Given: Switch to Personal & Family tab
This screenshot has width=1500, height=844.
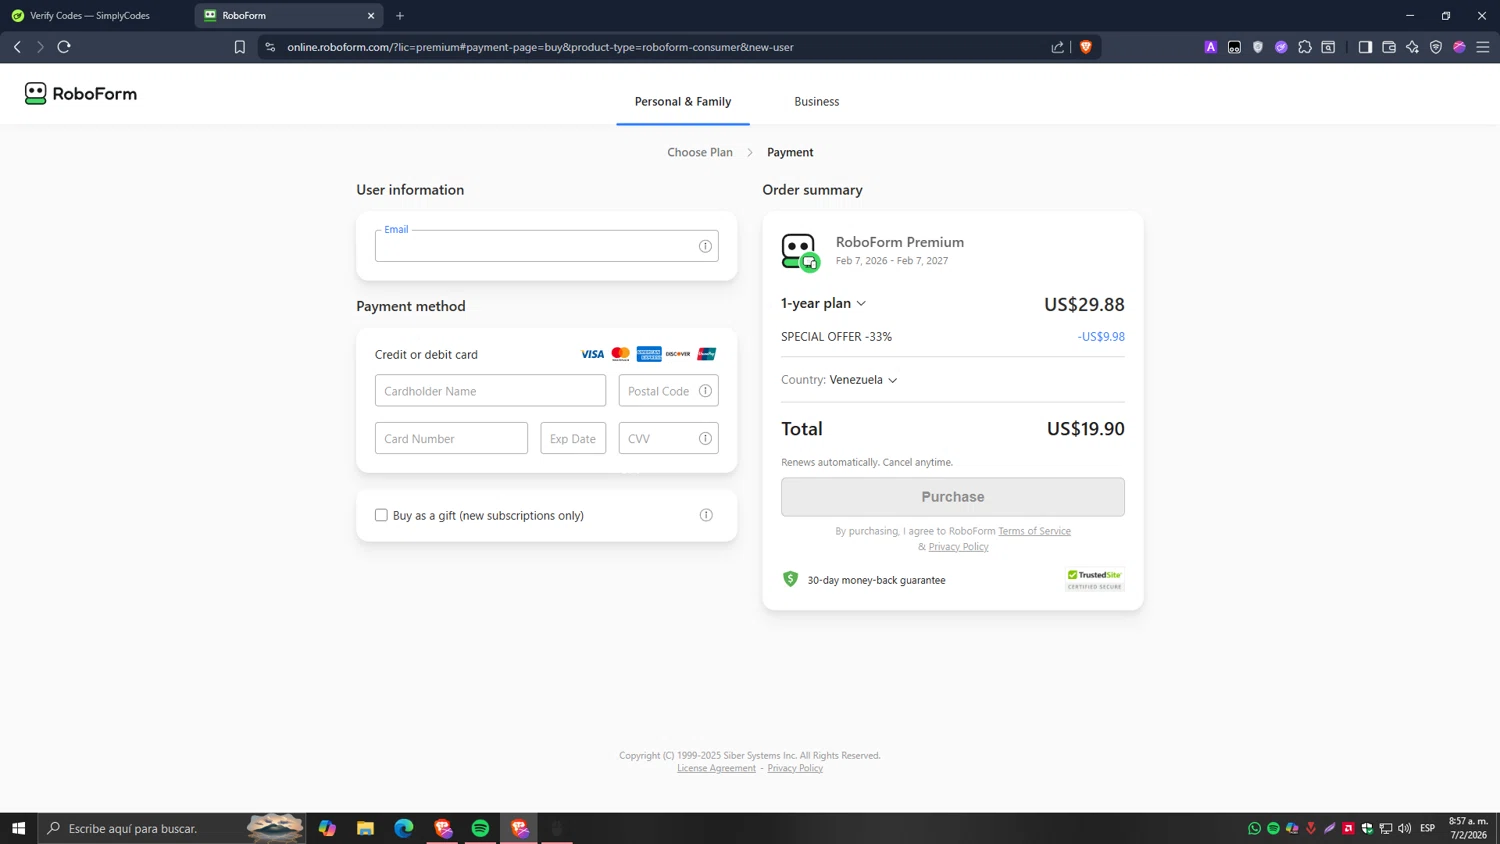Looking at the screenshot, I should point(683,101).
